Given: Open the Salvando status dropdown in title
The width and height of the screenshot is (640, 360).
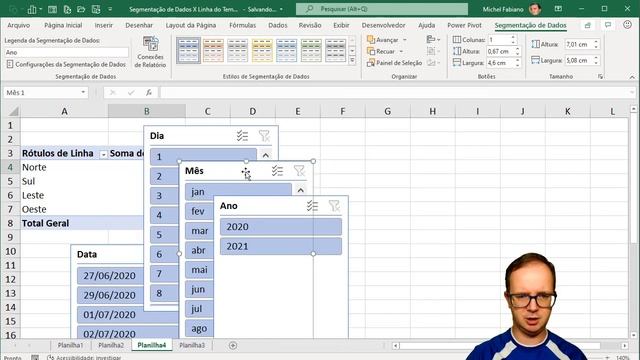Looking at the screenshot, I should click(281, 9).
